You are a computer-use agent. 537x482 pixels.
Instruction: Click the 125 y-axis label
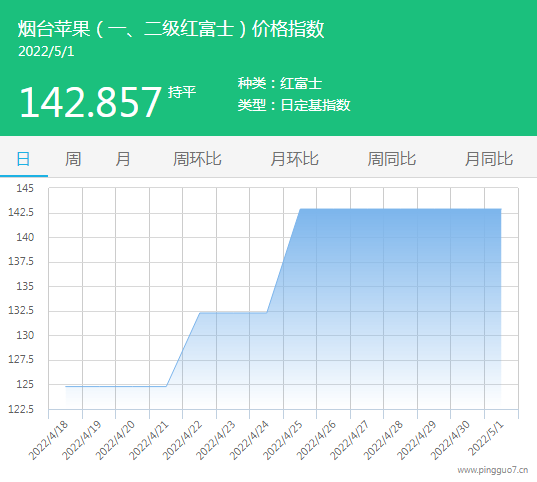pyautogui.click(x=25, y=384)
